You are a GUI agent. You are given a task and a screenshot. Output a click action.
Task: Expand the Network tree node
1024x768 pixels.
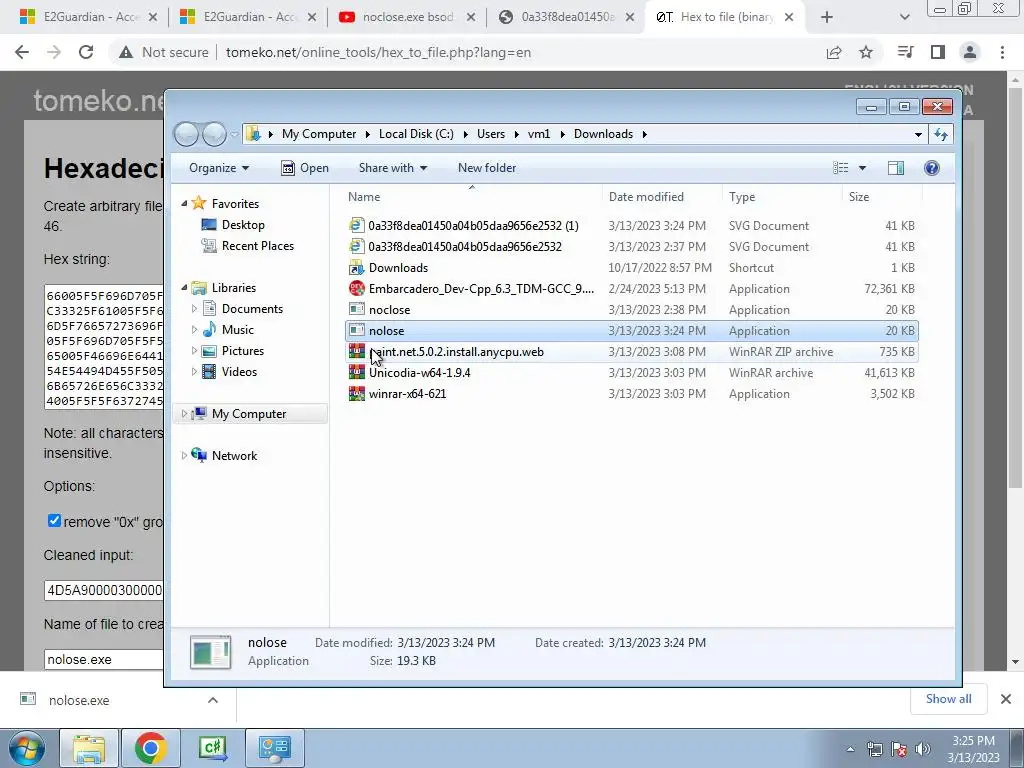pos(184,455)
